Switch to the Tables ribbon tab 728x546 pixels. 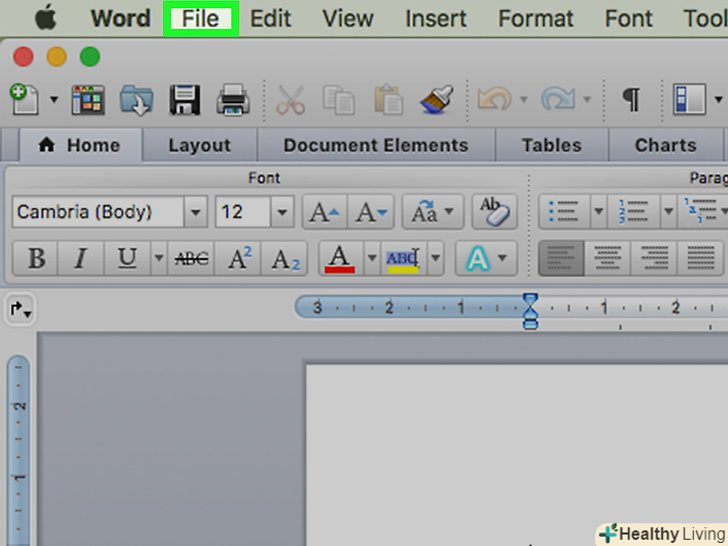tap(552, 145)
